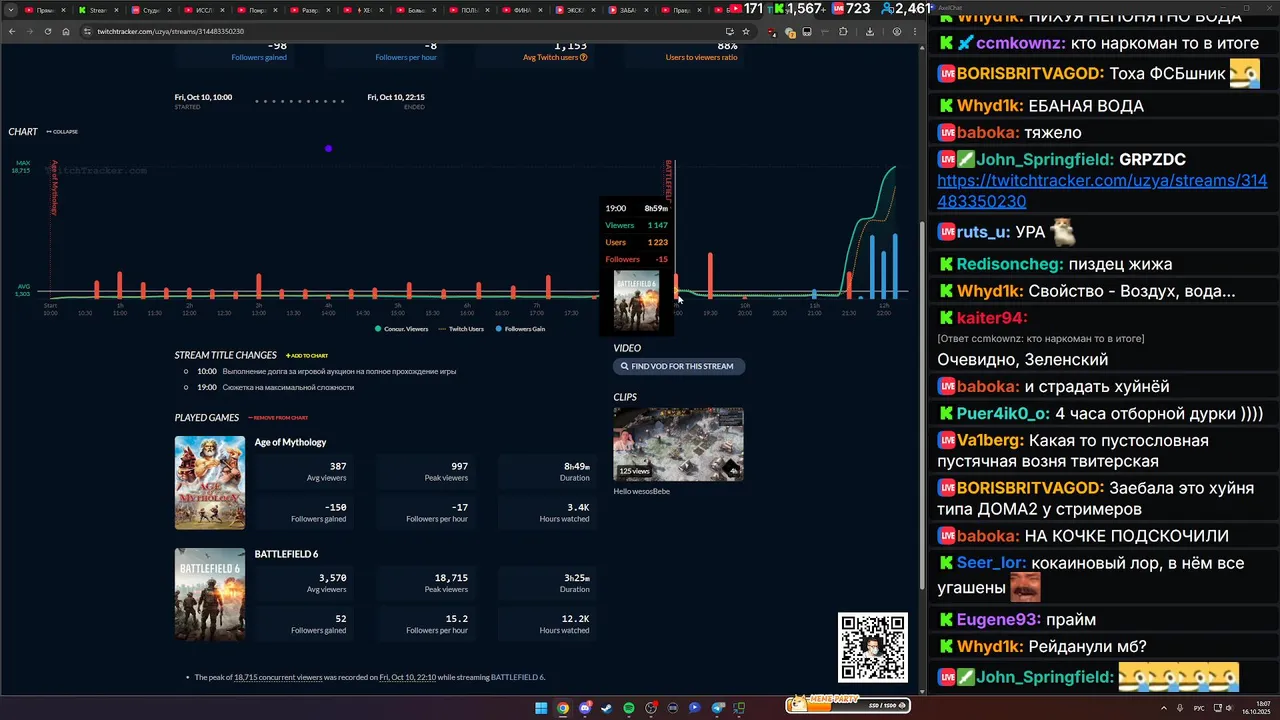This screenshot has width=1280, height=720.
Task: Click username kaiter94 in chat
Action: 992,318
